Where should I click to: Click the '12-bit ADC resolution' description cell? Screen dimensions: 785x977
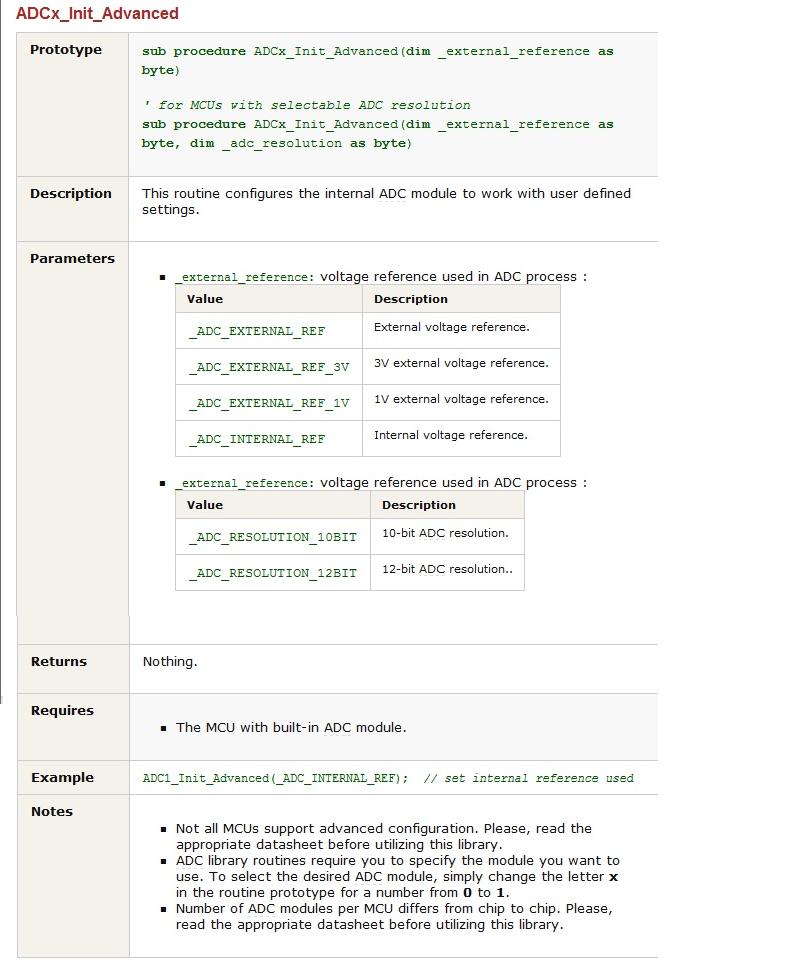[x=447, y=573]
